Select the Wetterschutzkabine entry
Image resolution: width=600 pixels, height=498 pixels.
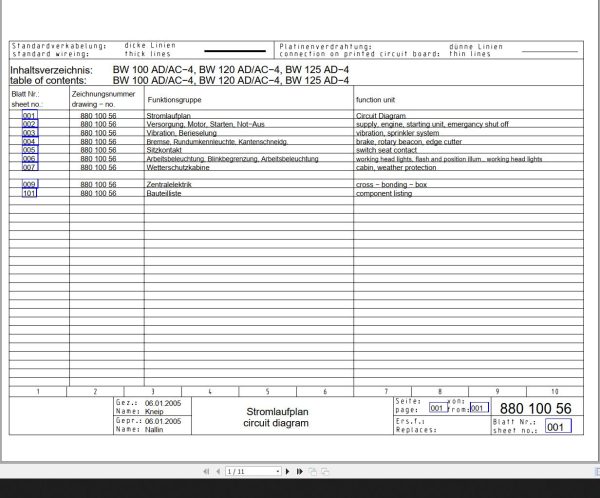tap(178, 167)
